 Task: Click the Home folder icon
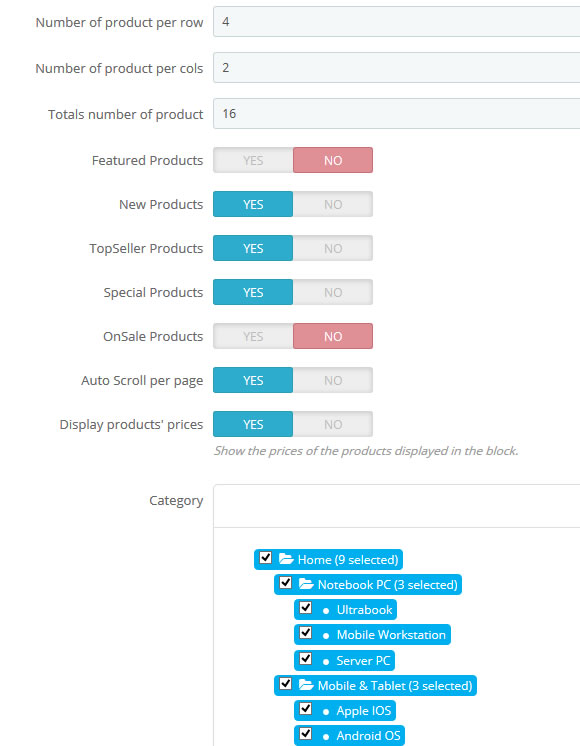pos(286,559)
